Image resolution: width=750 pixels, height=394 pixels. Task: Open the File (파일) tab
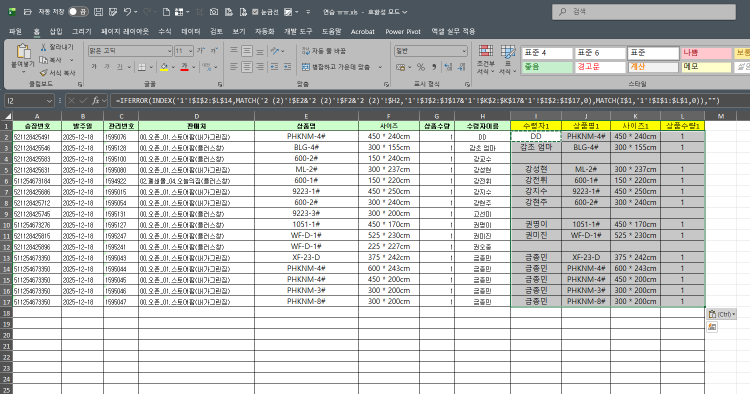coord(15,31)
